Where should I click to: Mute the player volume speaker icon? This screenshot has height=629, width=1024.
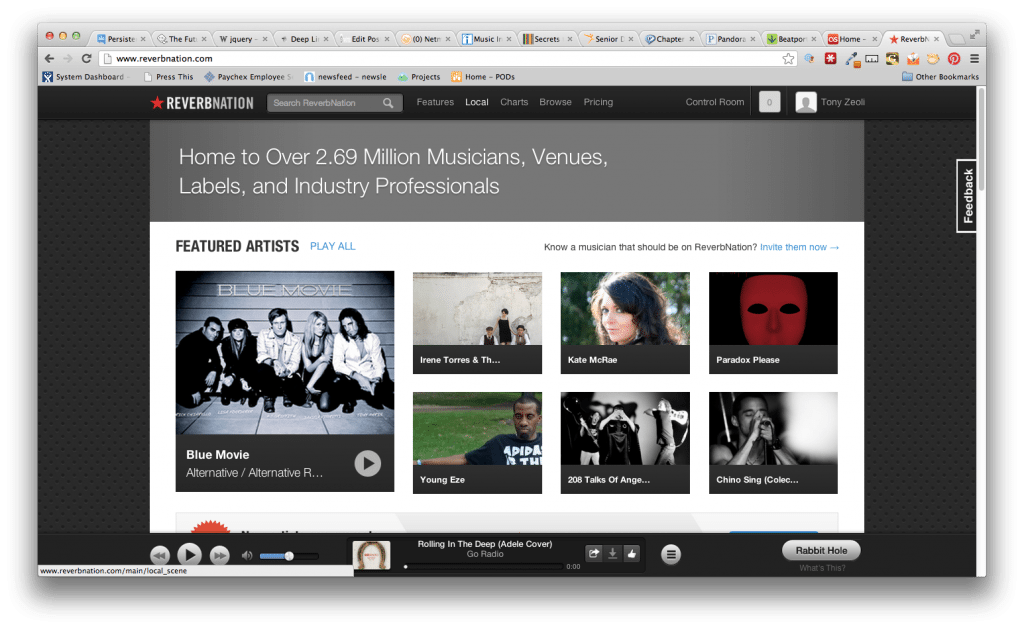click(247, 556)
